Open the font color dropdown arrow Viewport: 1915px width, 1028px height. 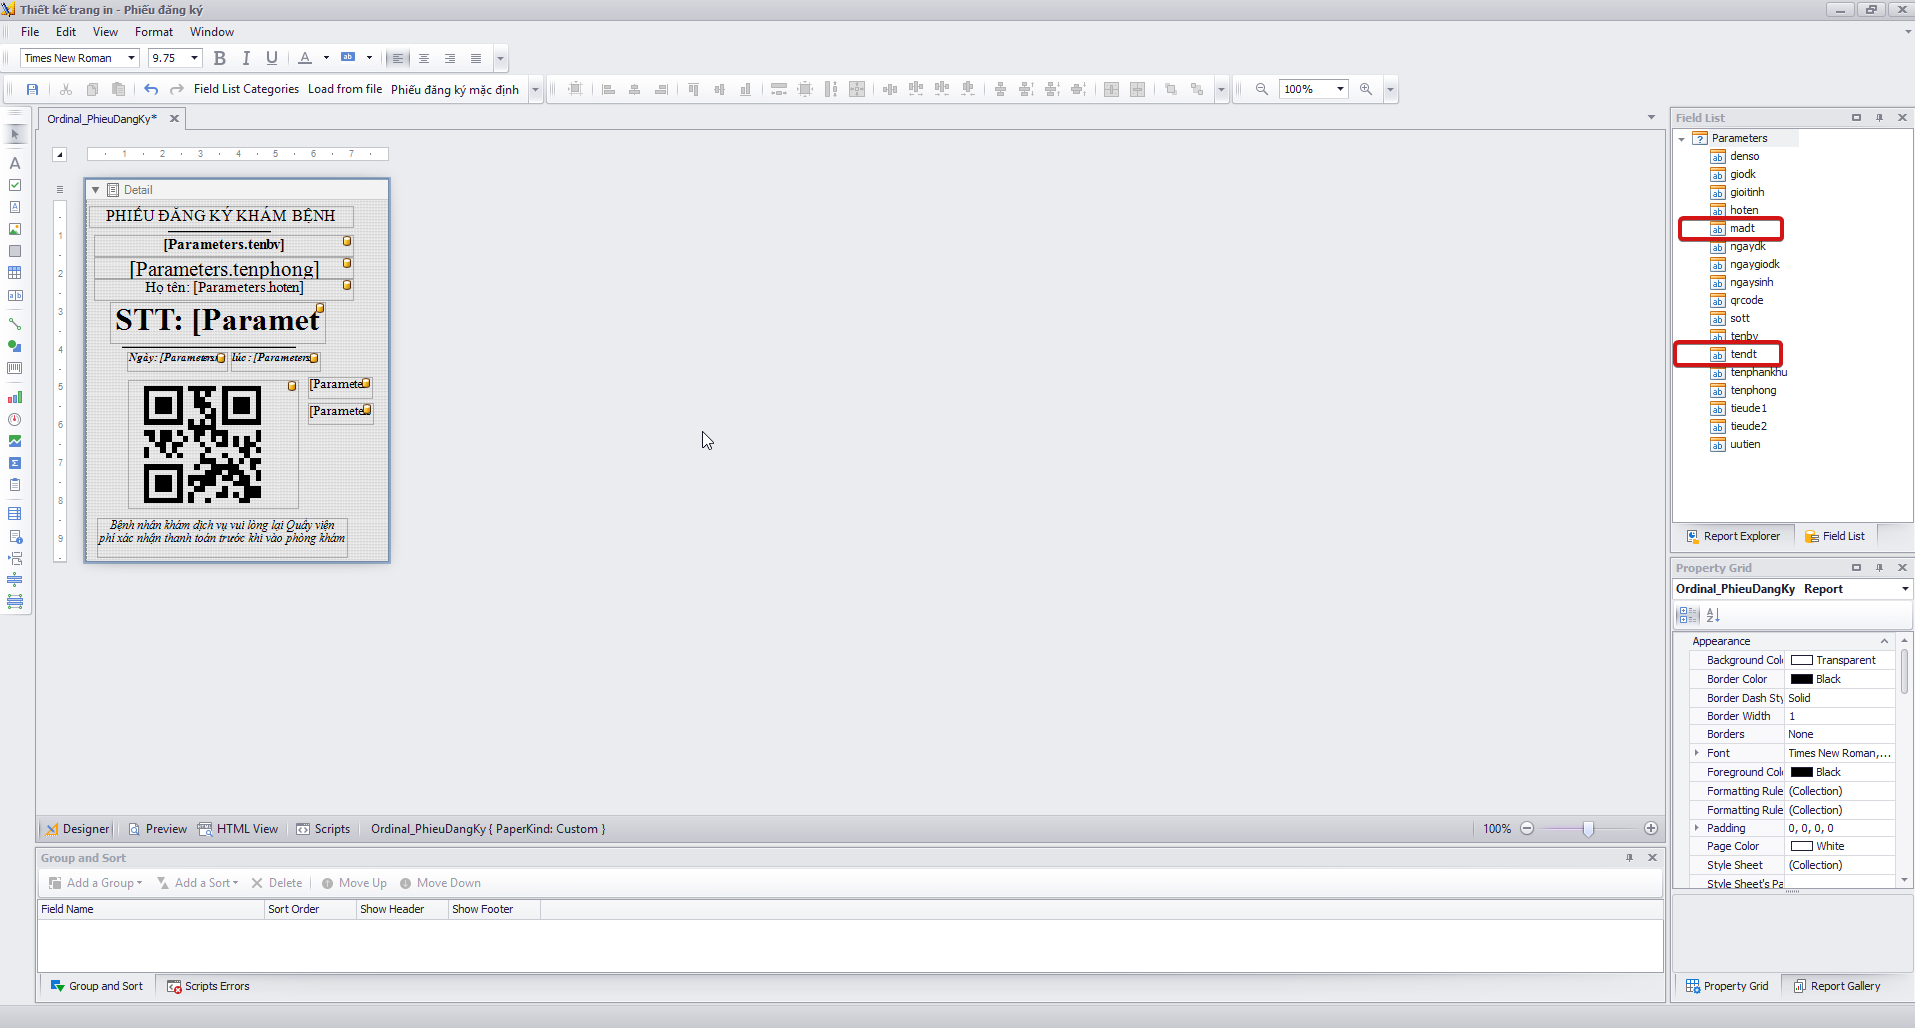326,58
